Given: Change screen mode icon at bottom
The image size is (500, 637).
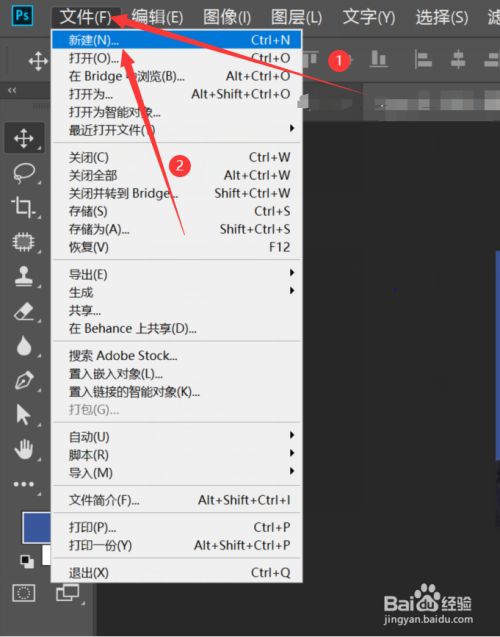Looking at the screenshot, I should (67, 593).
